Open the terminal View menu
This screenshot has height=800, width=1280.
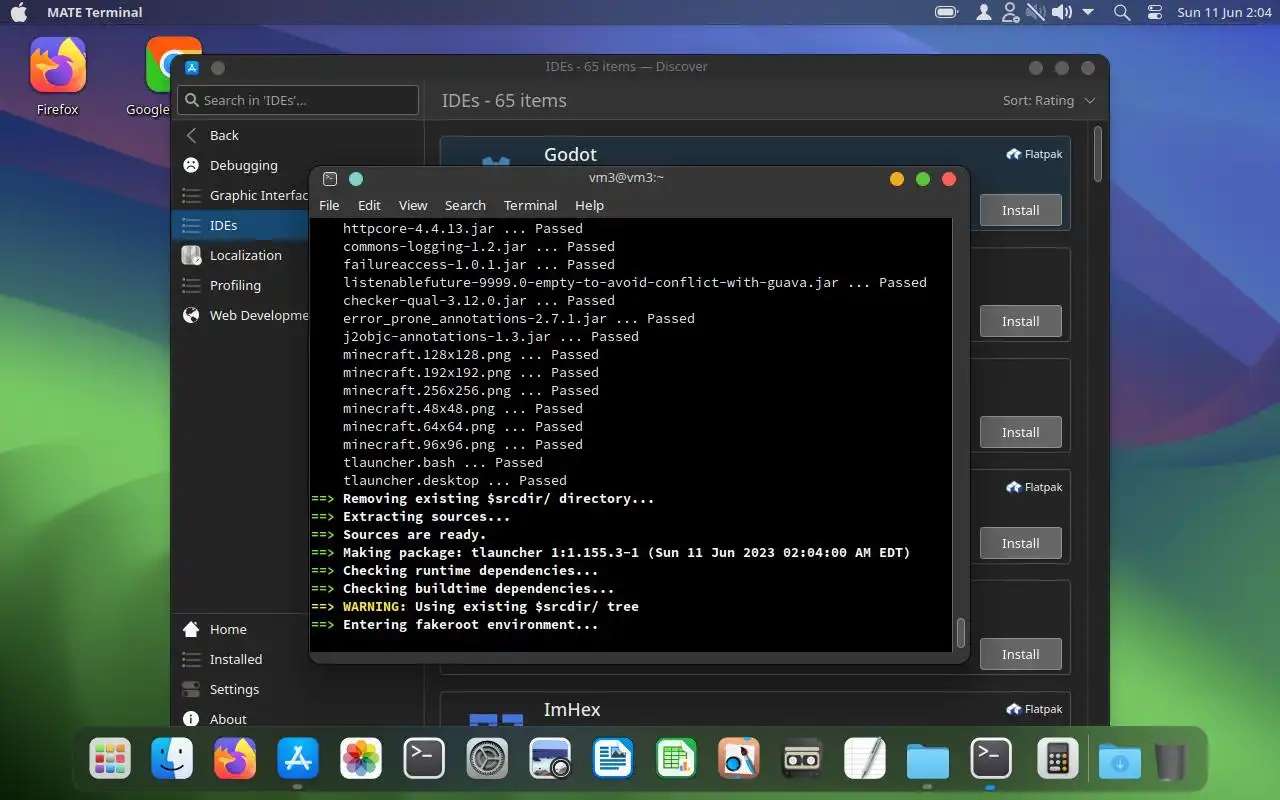coord(413,205)
